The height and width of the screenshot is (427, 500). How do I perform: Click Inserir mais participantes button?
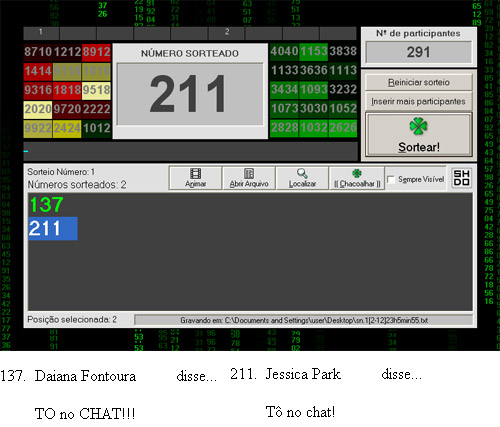(x=419, y=101)
